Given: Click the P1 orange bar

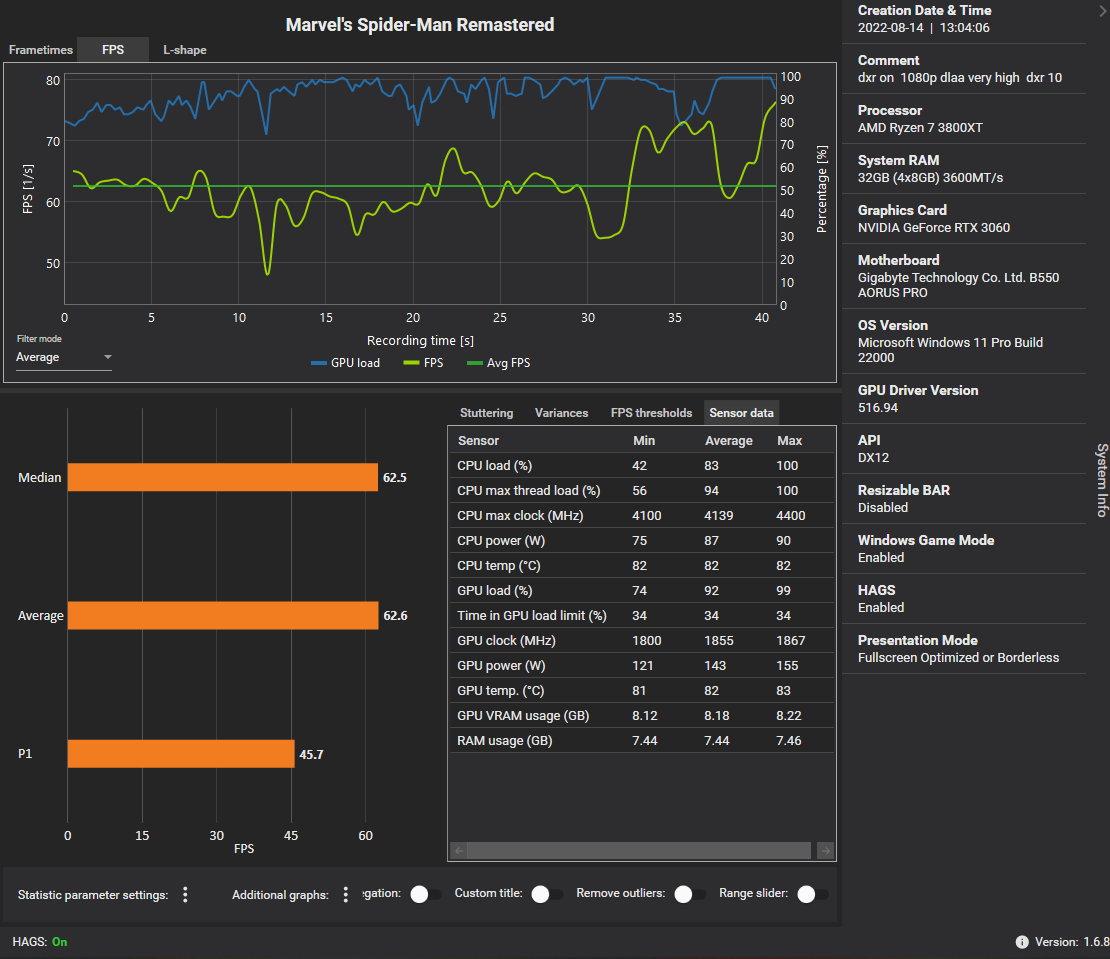Looking at the screenshot, I should [x=181, y=754].
